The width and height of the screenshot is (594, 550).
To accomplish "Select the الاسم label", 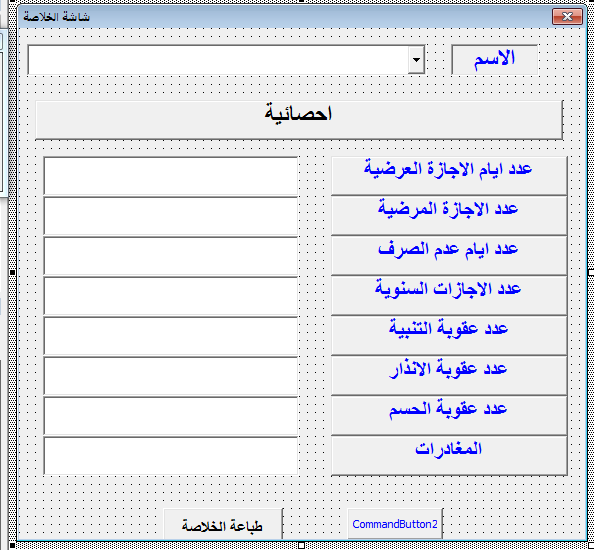I will [494, 60].
